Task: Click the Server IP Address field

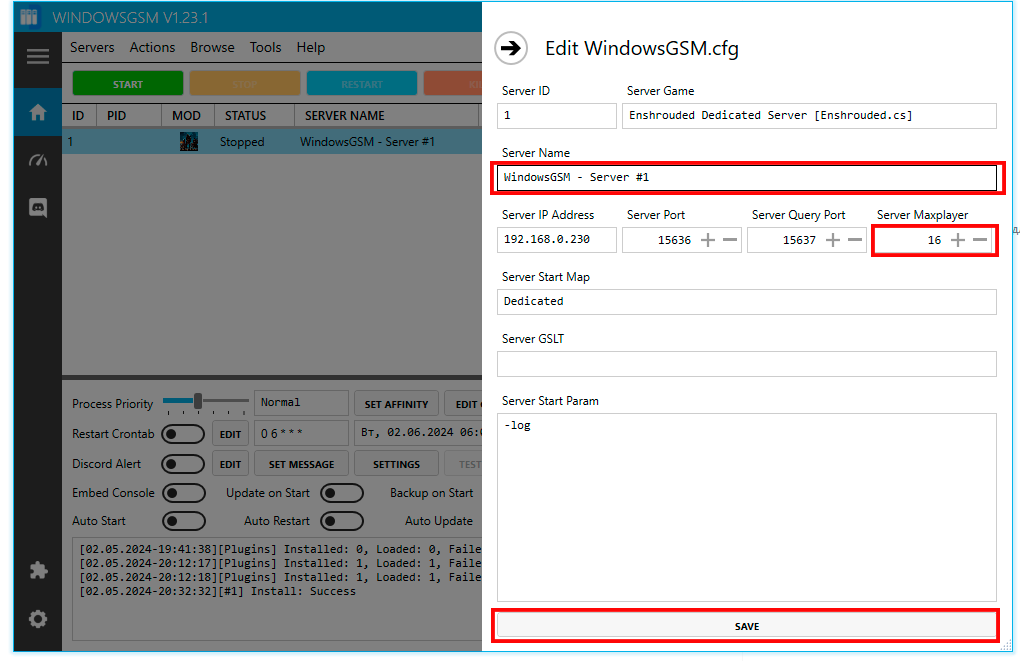Action: pyautogui.click(x=556, y=239)
